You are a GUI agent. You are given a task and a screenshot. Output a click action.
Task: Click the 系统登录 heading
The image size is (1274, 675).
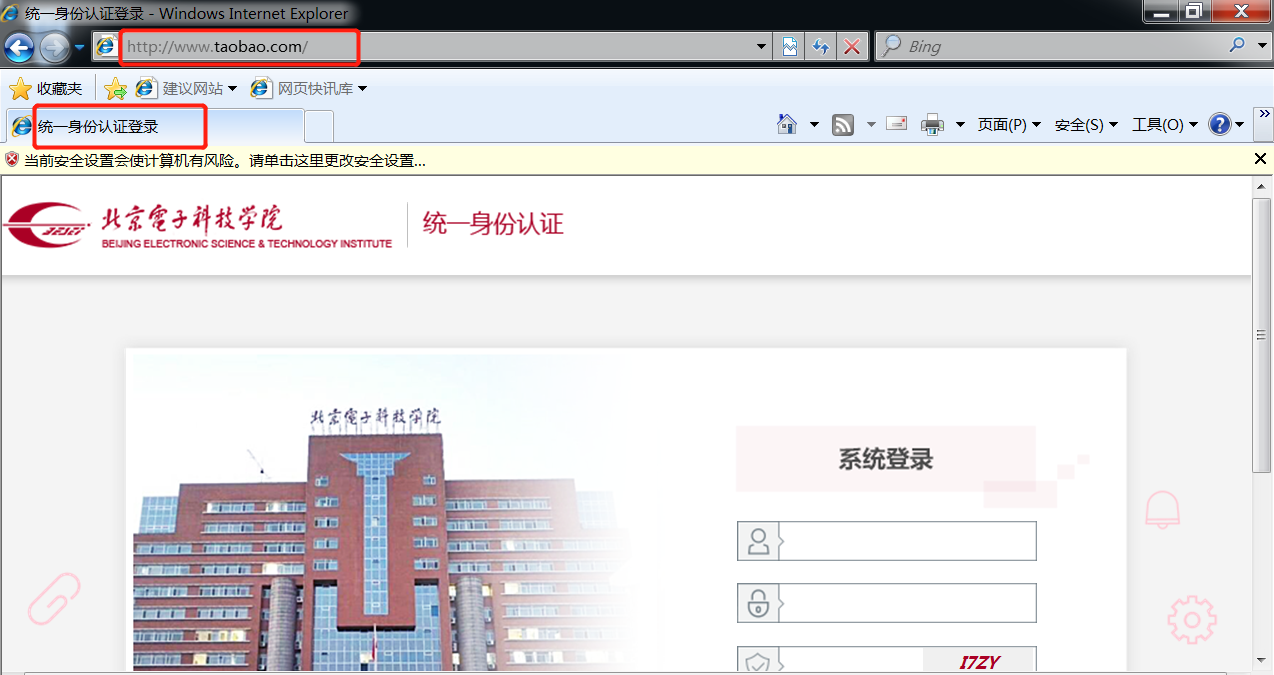pos(885,459)
